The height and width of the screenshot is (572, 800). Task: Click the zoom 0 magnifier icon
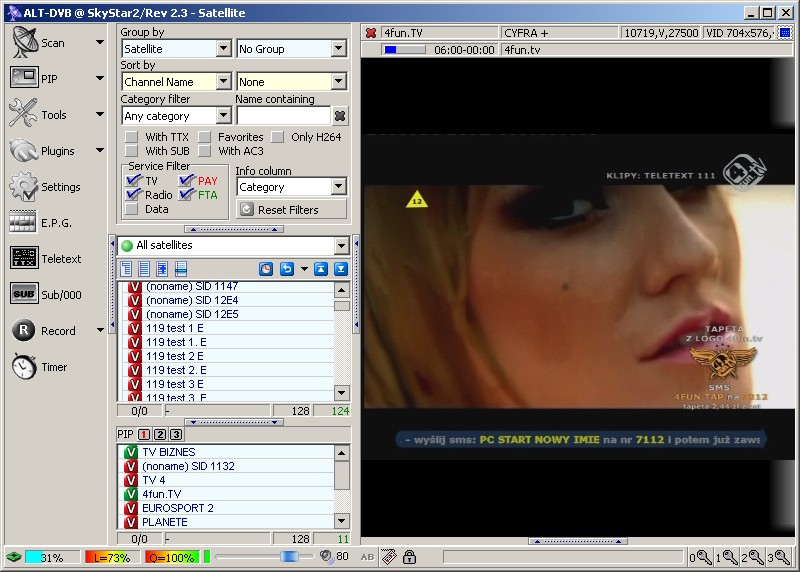[x=701, y=557]
